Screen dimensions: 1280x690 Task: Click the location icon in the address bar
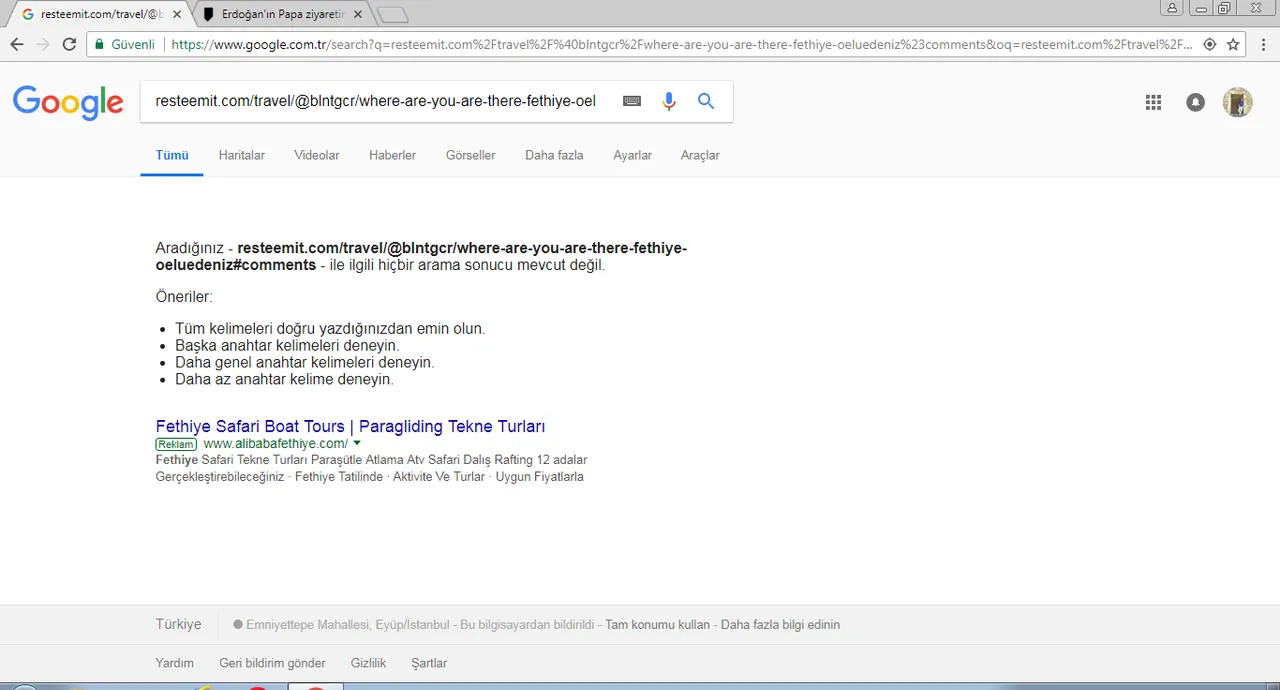[x=1210, y=44]
